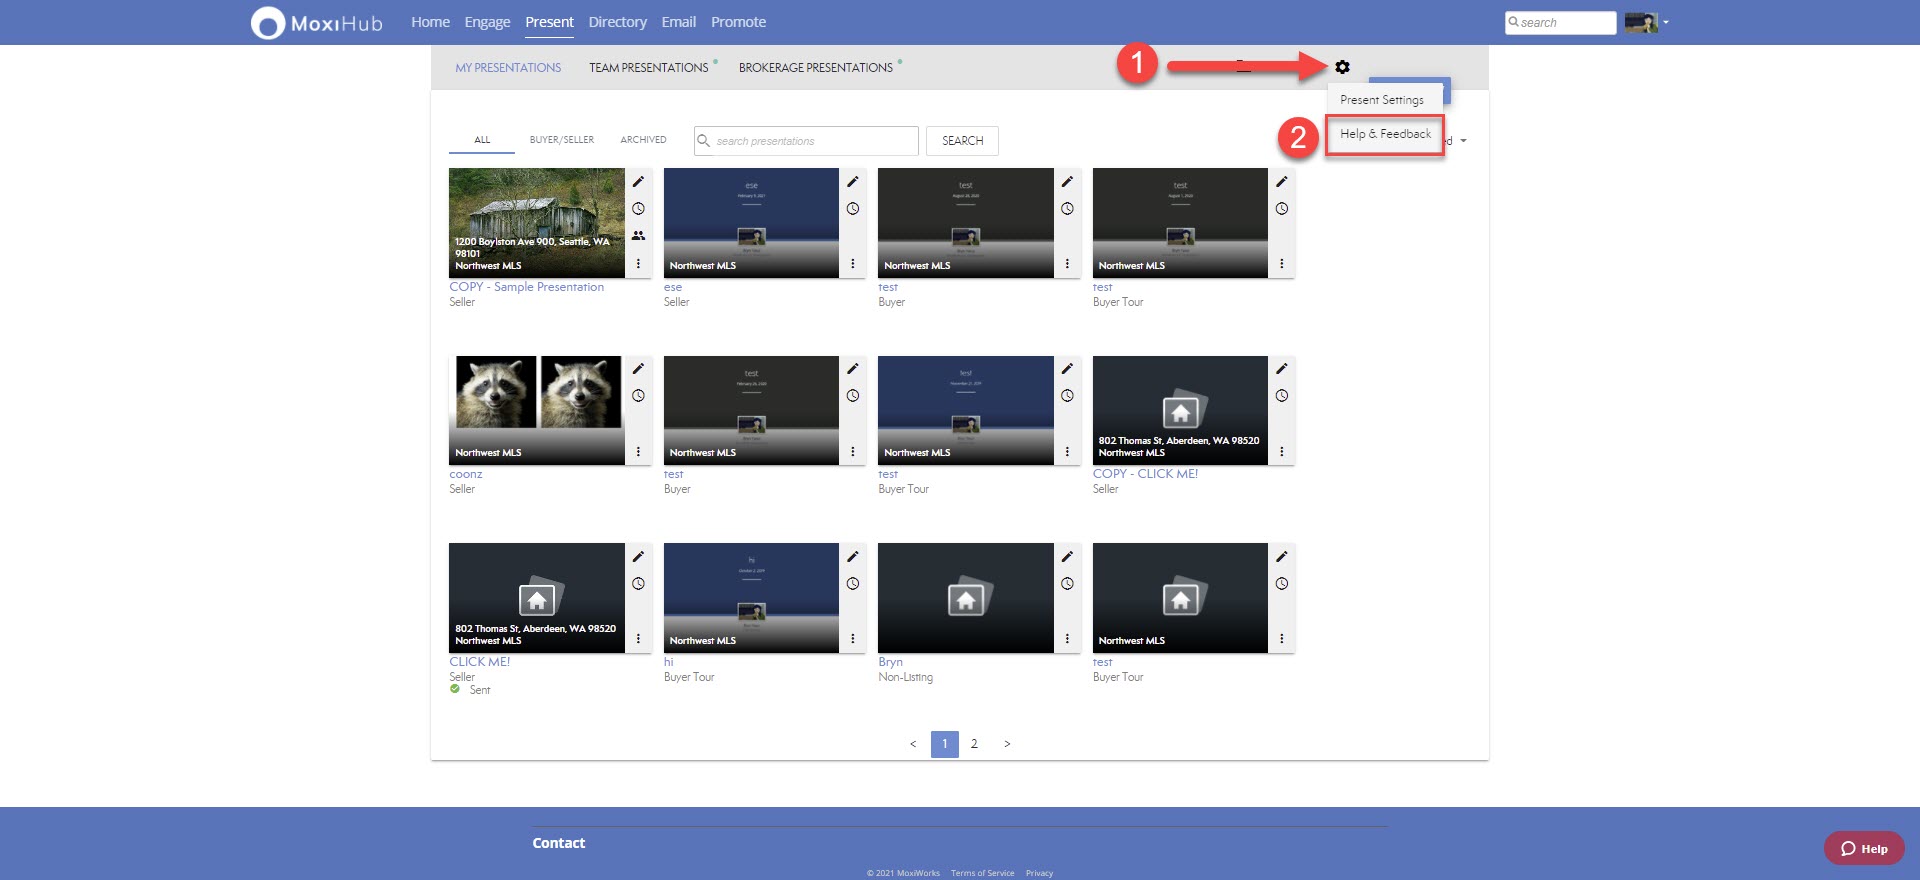Click the shared people icon on Sample Presentation
Viewport: 1920px width, 880px height.
click(x=638, y=236)
